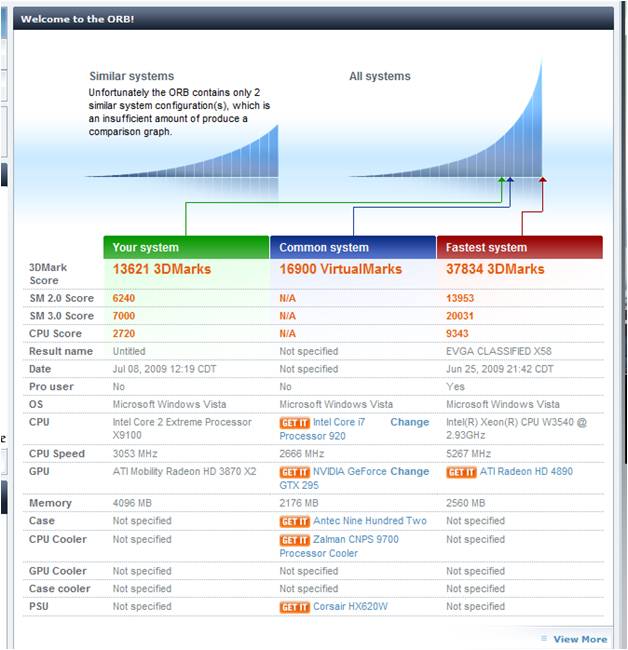Click Welcome to the ORB! title bar
Image resolution: width=628 pixels, height=650 pixels.
313,19
